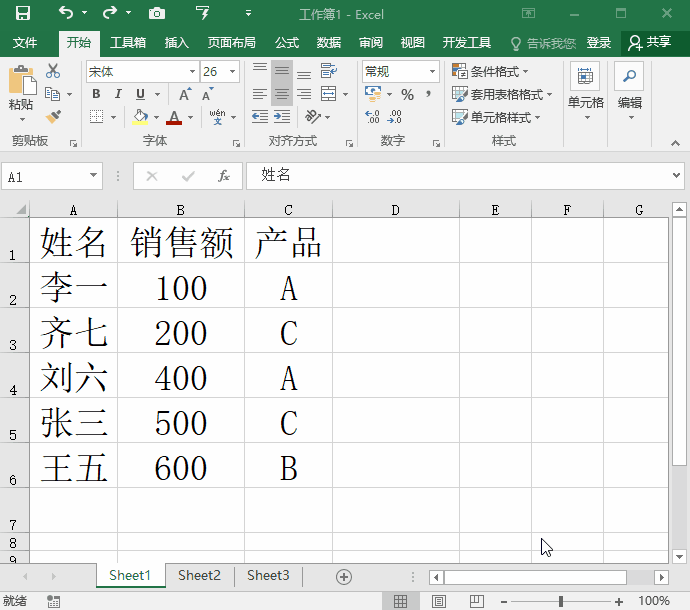
Task: Click the Accounting Number Format icon
Action: coord(373,93)
